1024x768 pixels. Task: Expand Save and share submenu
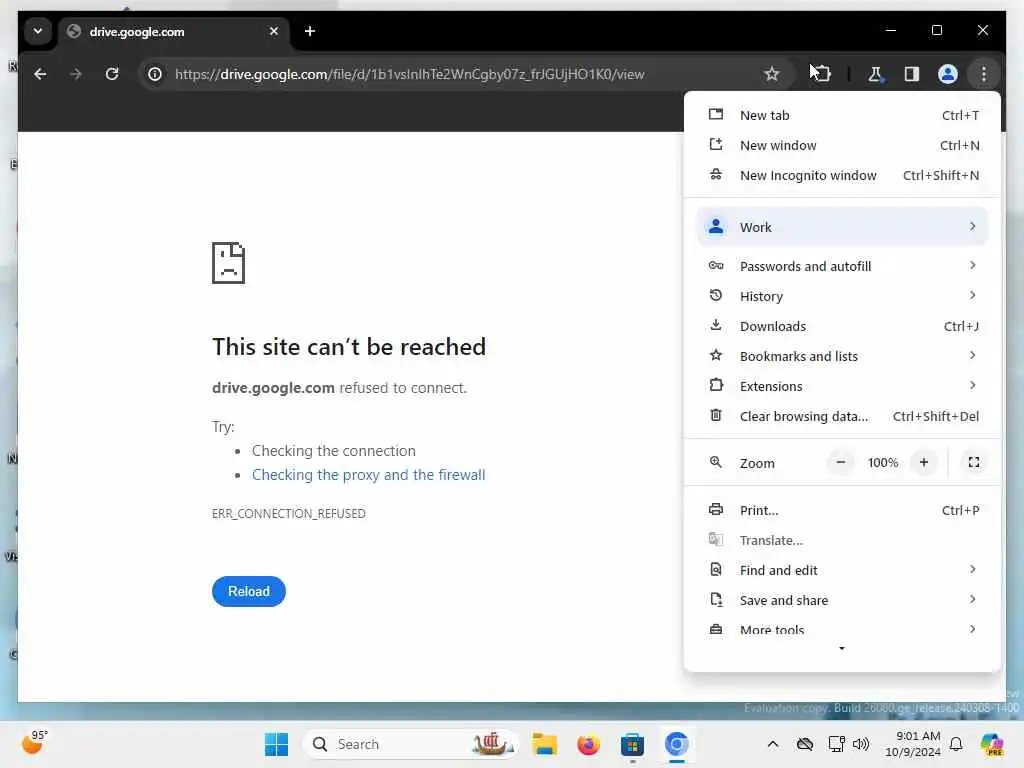842,601
